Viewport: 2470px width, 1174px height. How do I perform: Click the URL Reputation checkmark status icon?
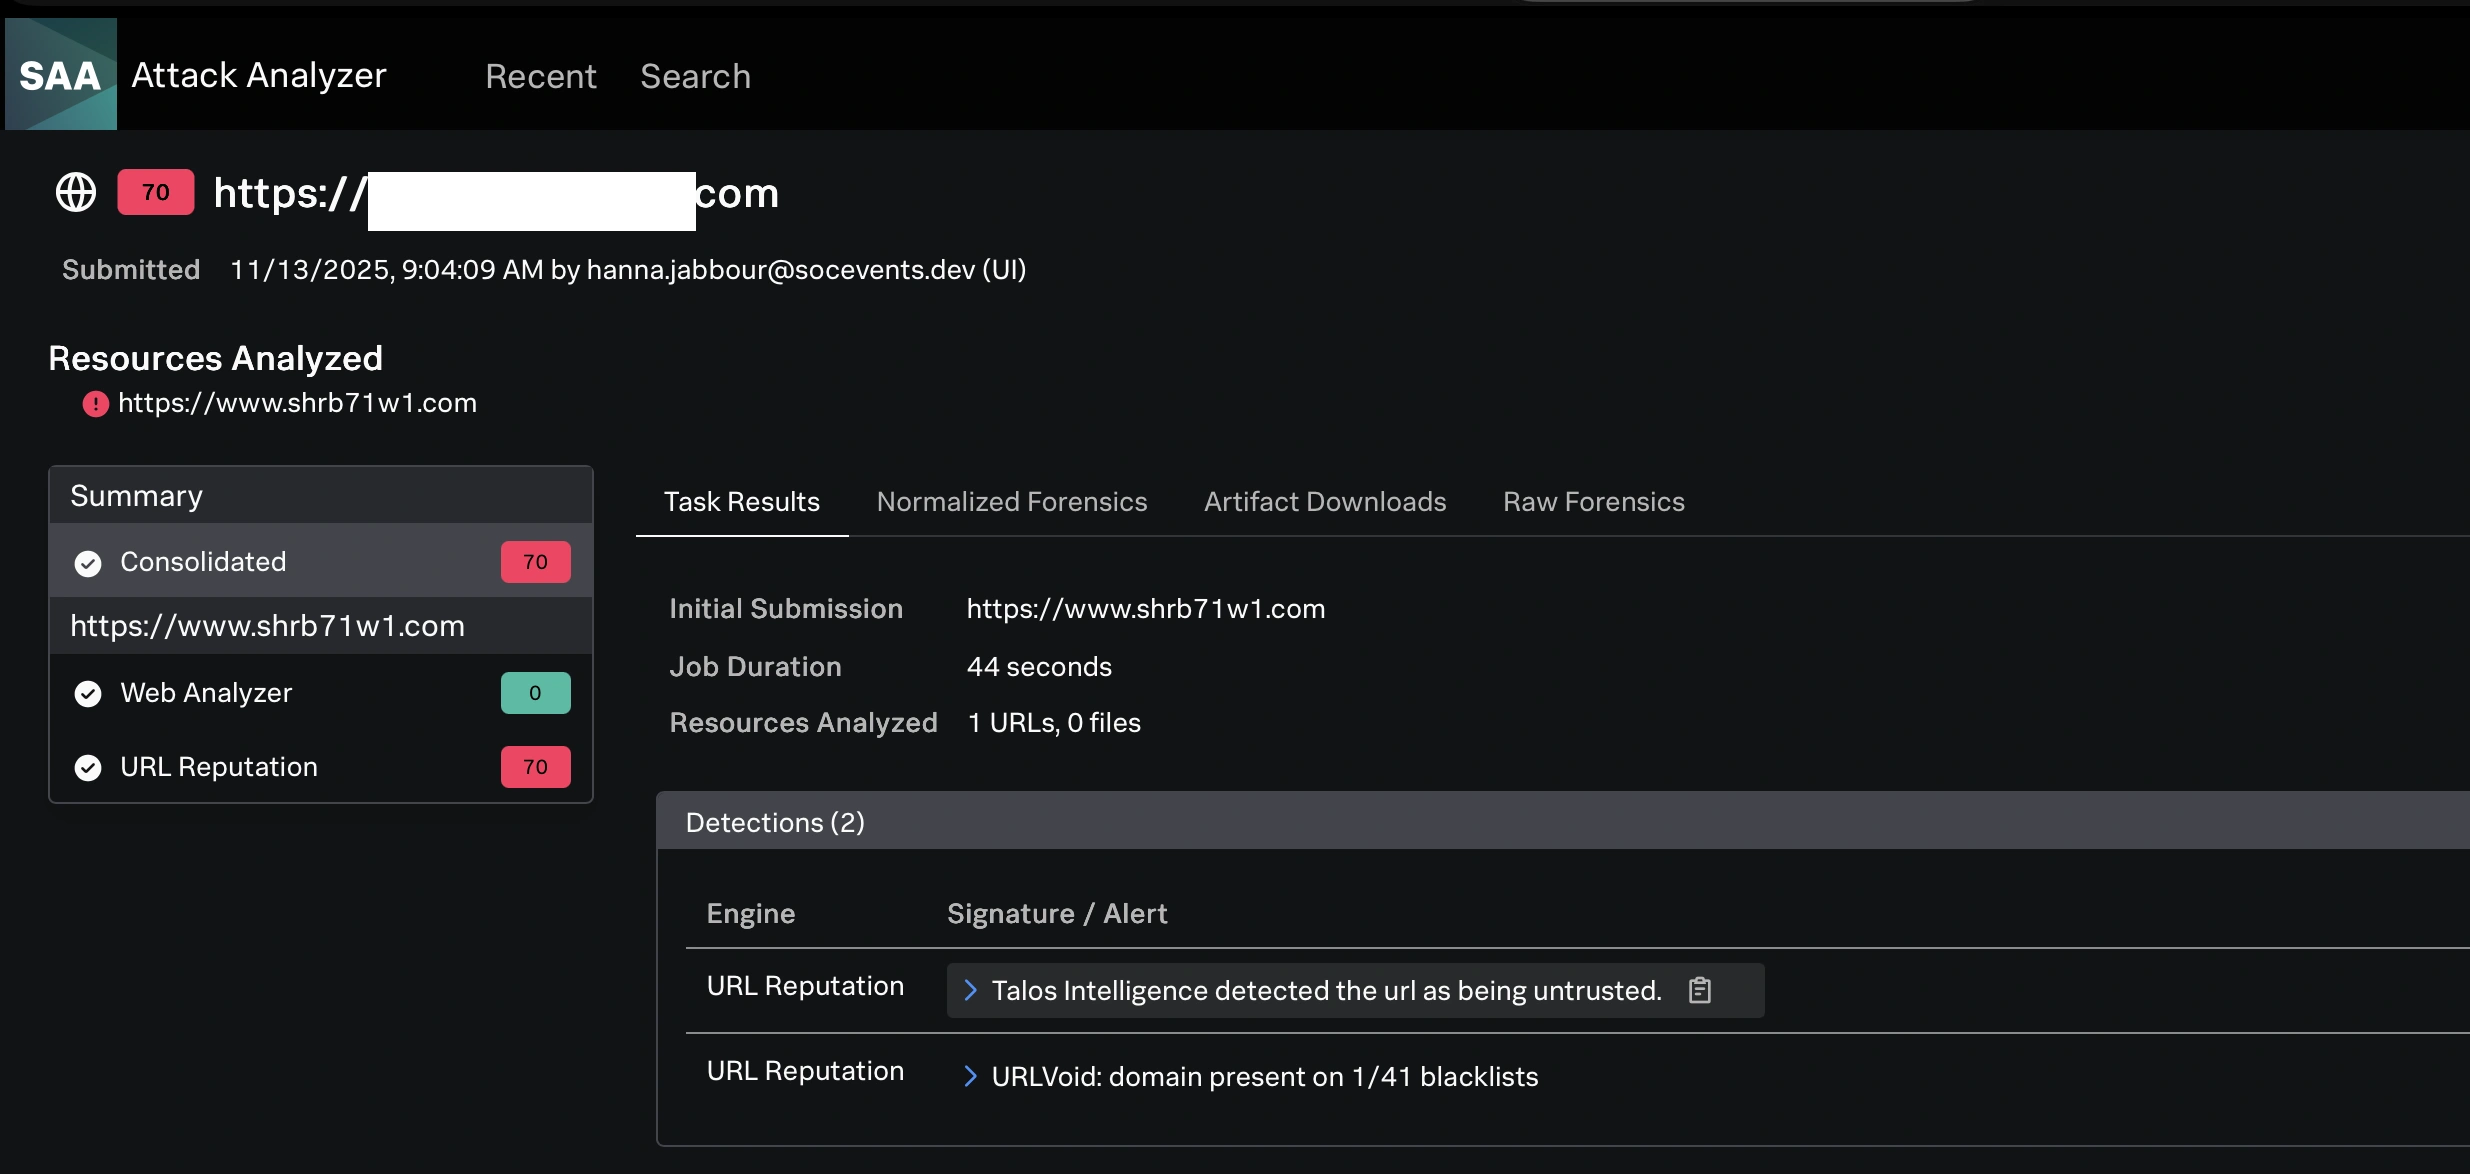pos(88,767)
